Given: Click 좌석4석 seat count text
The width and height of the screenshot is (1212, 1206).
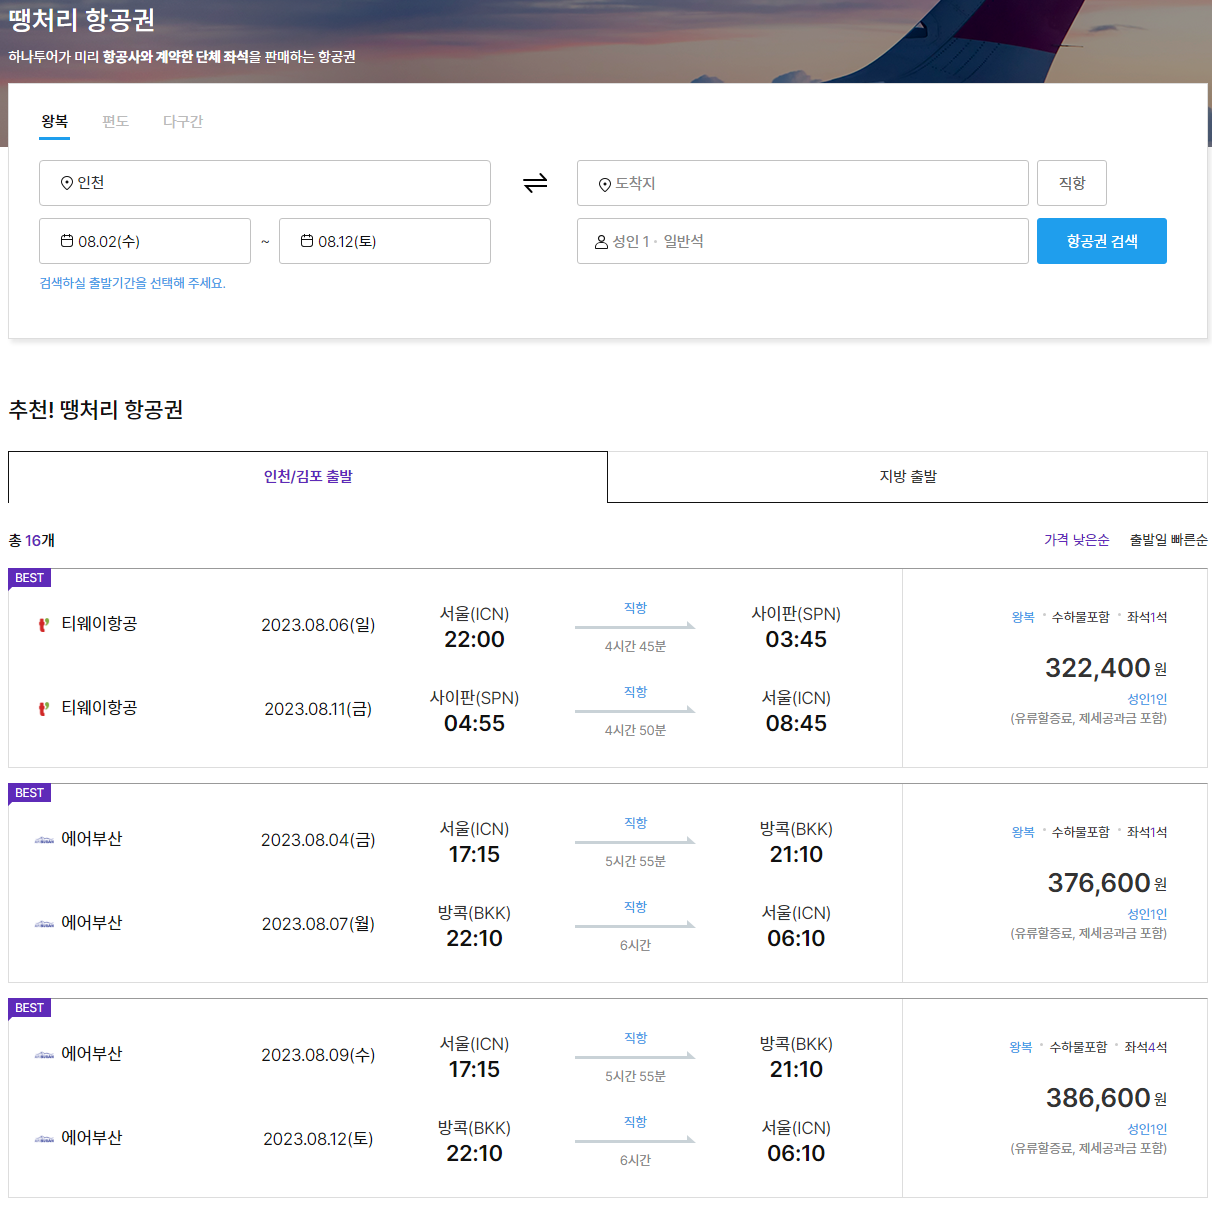Looking at the screenshot, I should coord(1146,1047).
